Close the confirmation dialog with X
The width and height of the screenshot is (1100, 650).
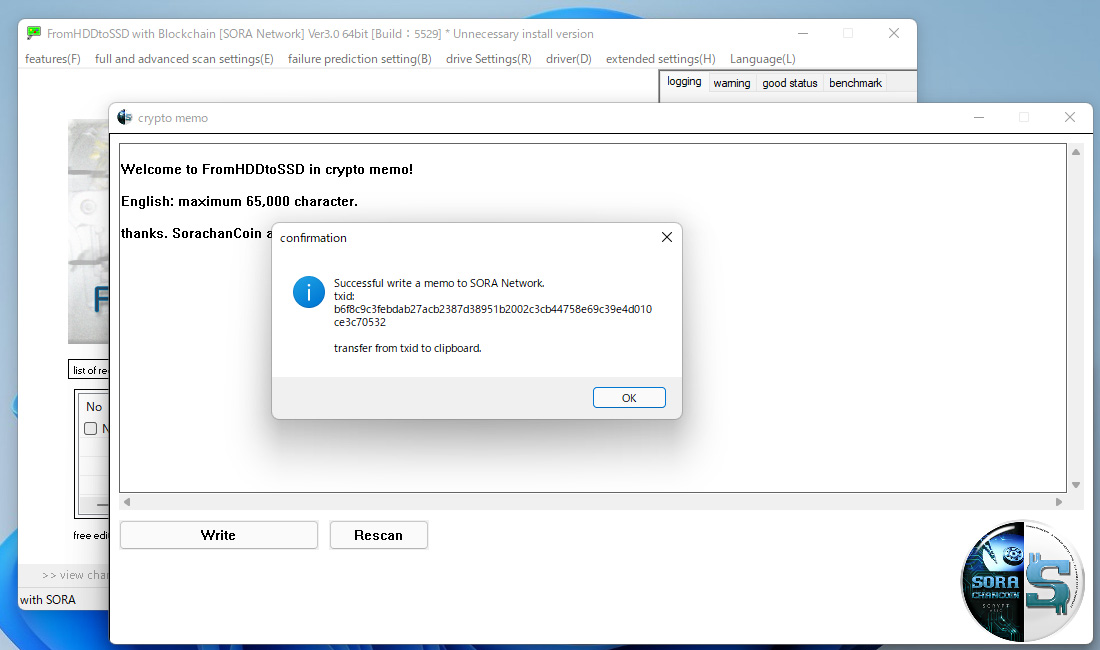click(666, 237)
